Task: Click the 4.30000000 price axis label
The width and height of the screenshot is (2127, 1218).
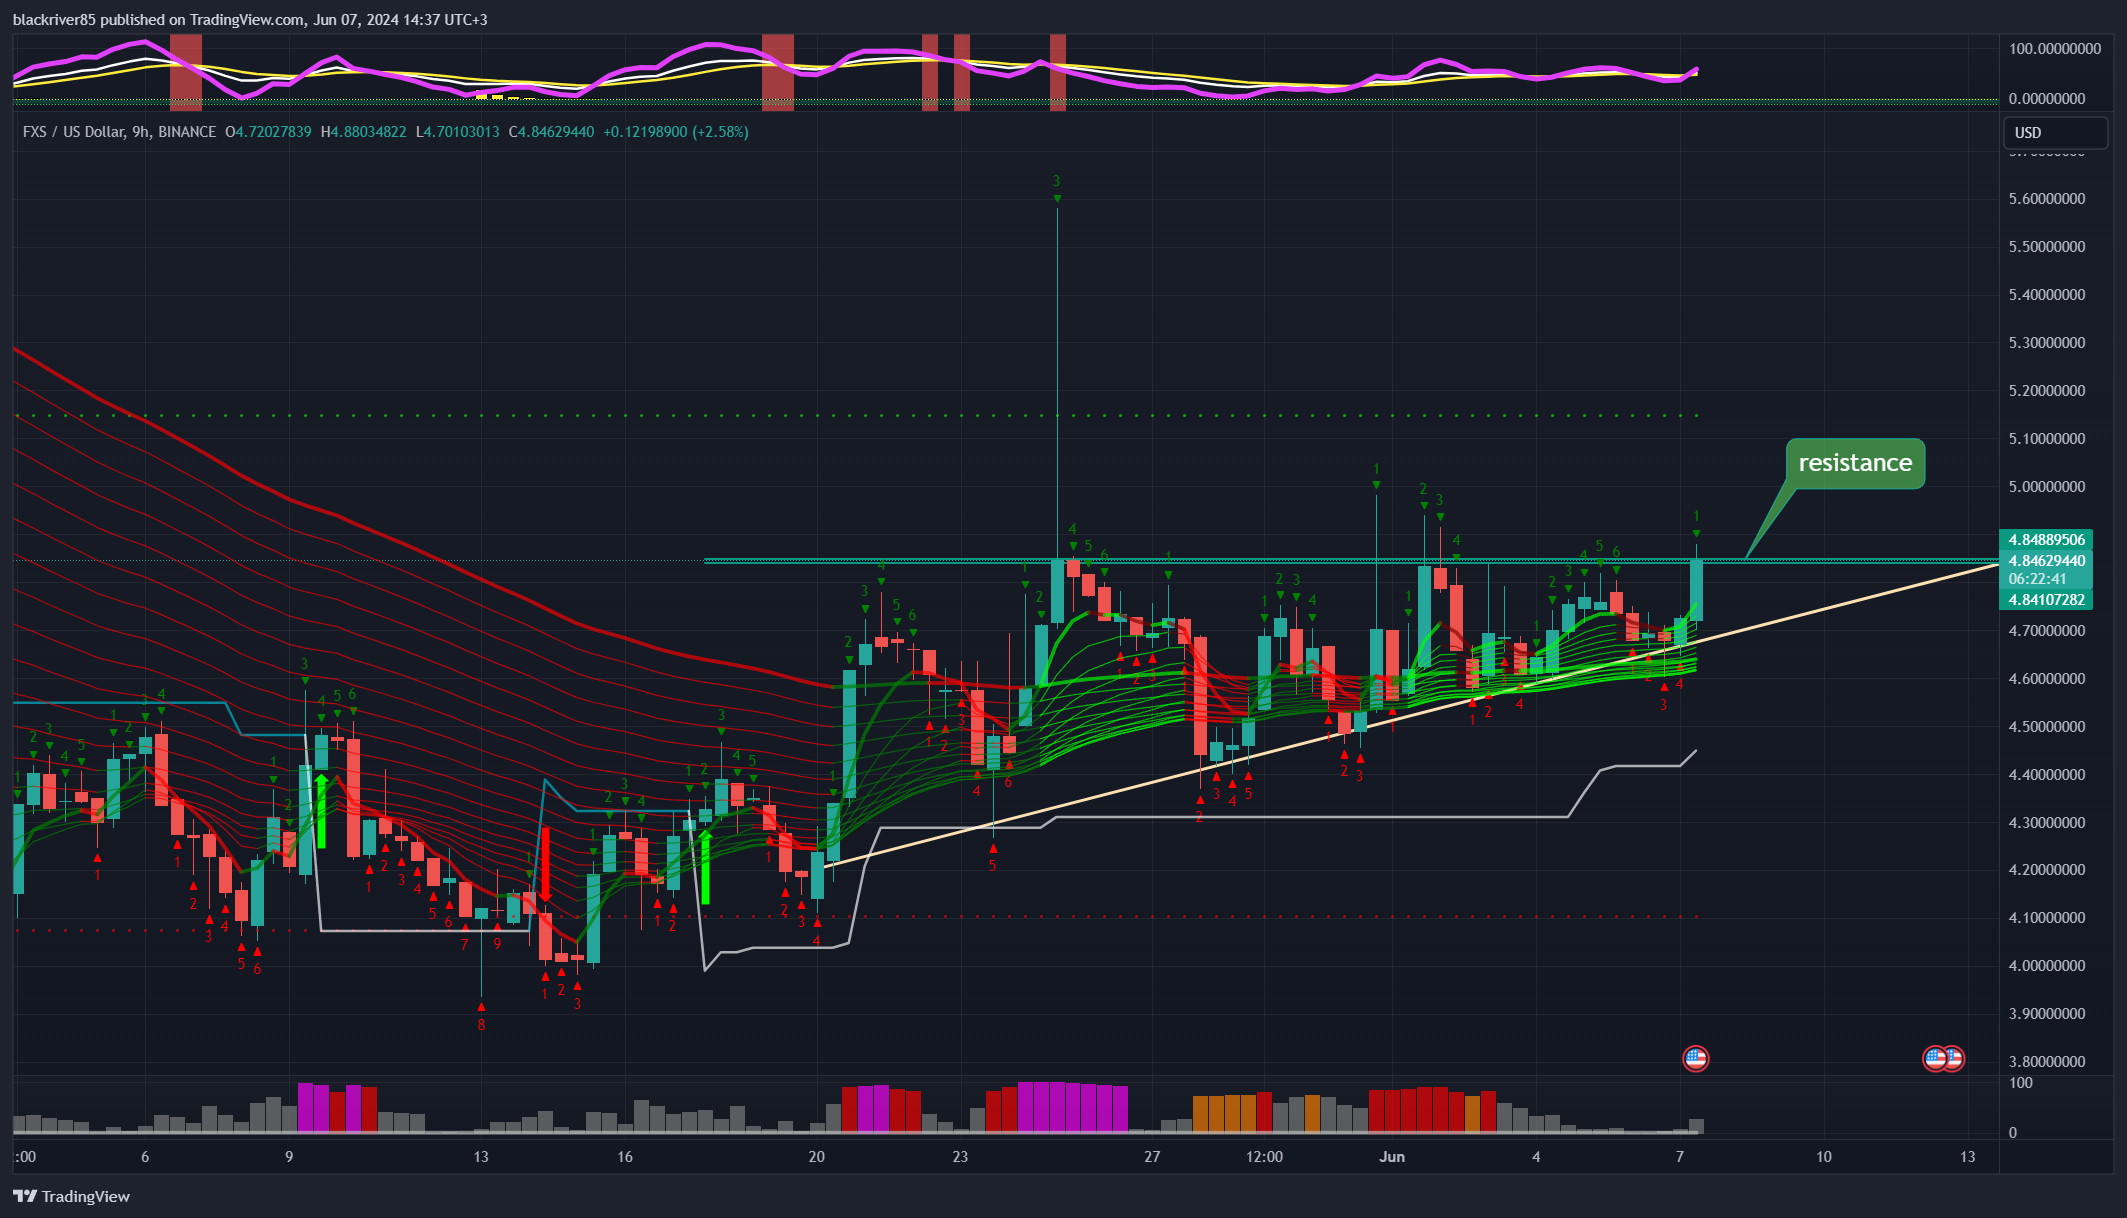Action: coord(2047,823)
